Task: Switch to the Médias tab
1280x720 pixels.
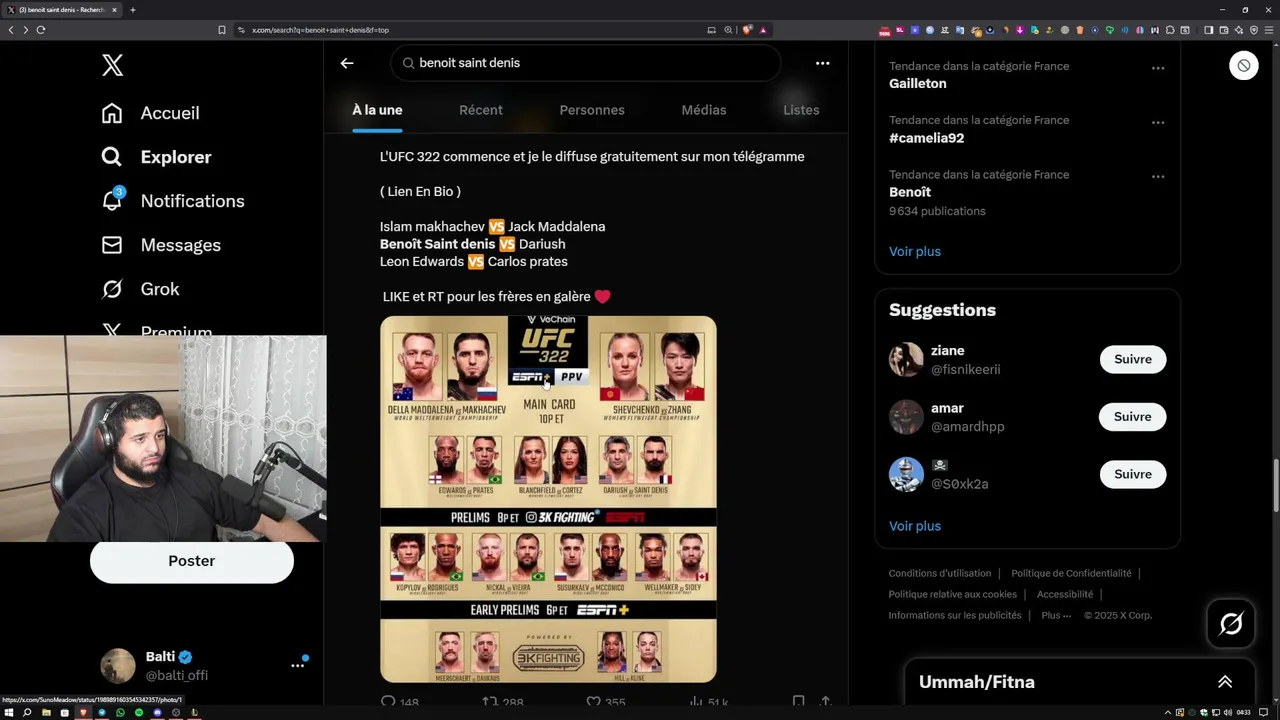Action: [704, 110]
